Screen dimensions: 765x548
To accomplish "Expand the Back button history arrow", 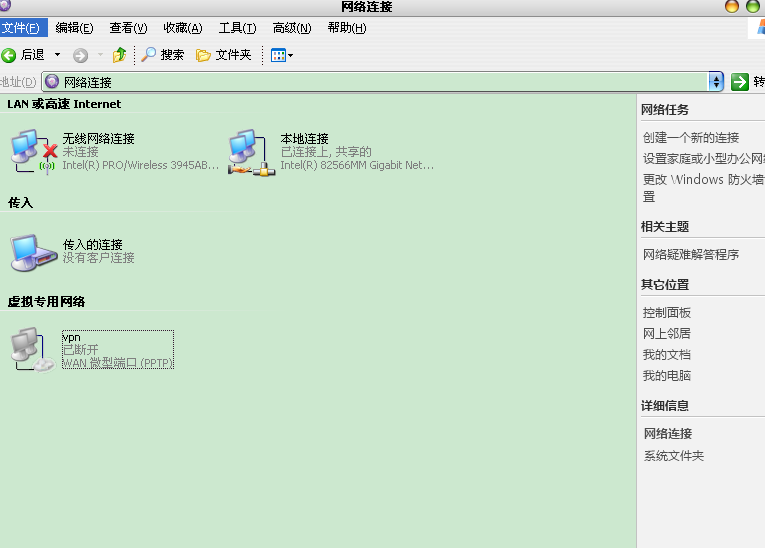I will 57,55.
